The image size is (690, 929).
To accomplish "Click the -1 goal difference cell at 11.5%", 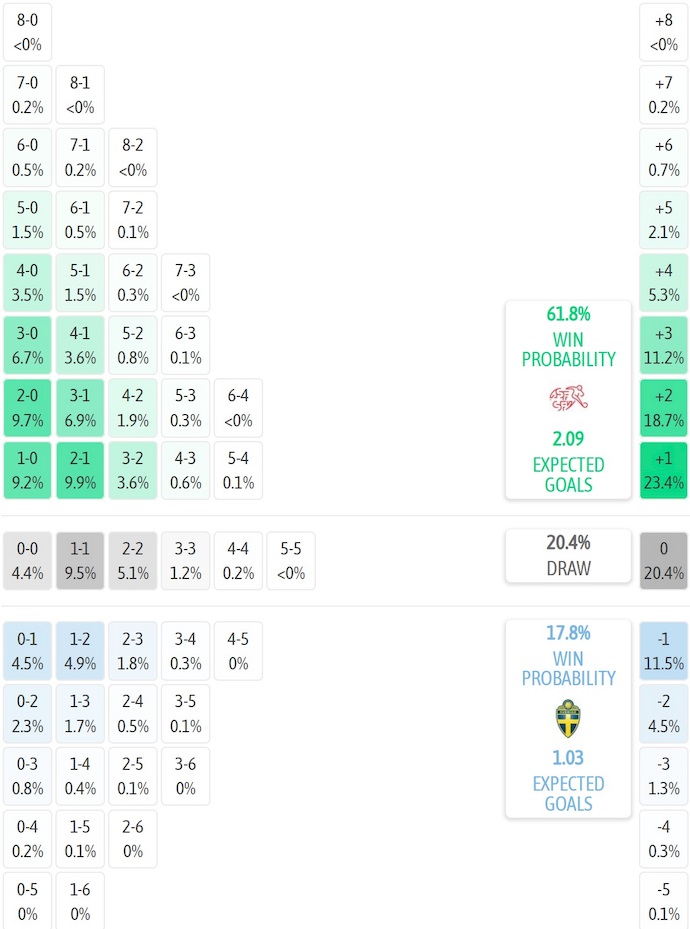I will point(664,651).
